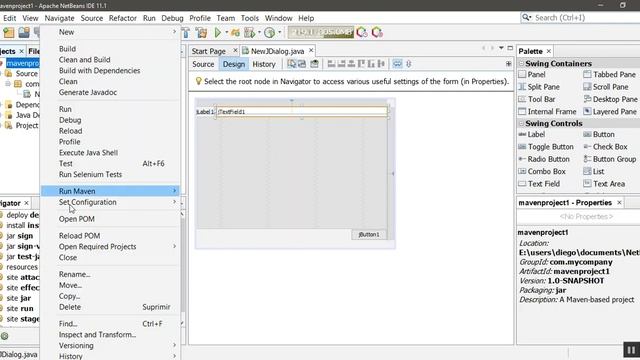Viewport: 640px width, 360px height.
Task: Toggle vertical resizability button
Action: [x=409, y=64]
